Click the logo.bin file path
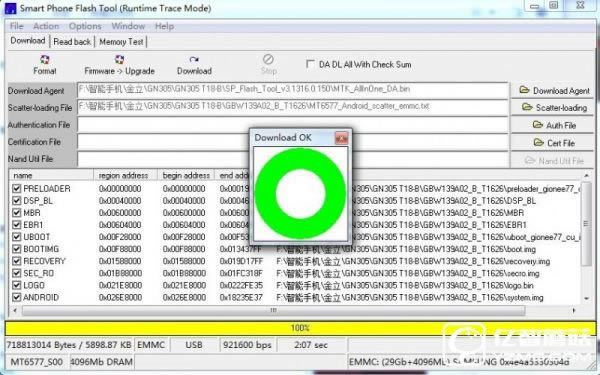Image resolution: width=600 pixels, height=375 pixels. [x=405, y=285]
